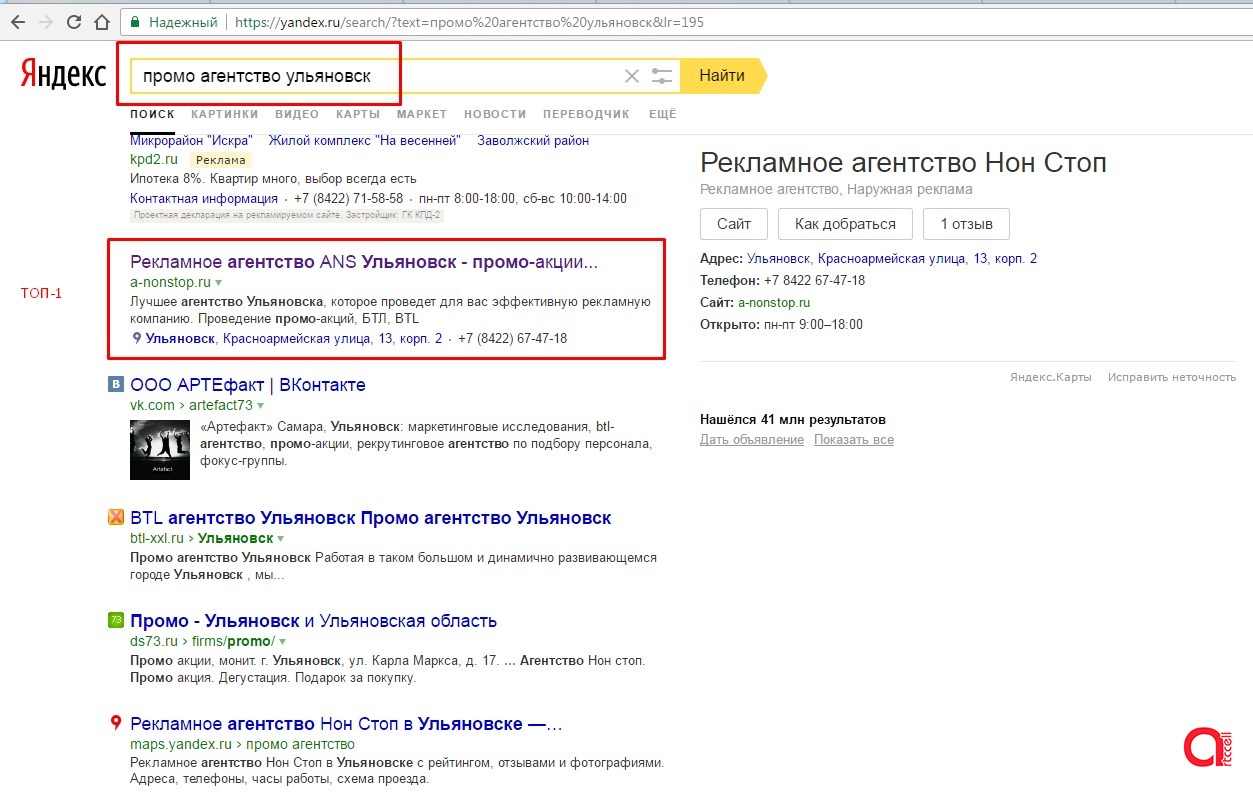Expand dropdown arrow next to vk.com artefact73
1253x792 pixels.
click(x=260, y=406)
